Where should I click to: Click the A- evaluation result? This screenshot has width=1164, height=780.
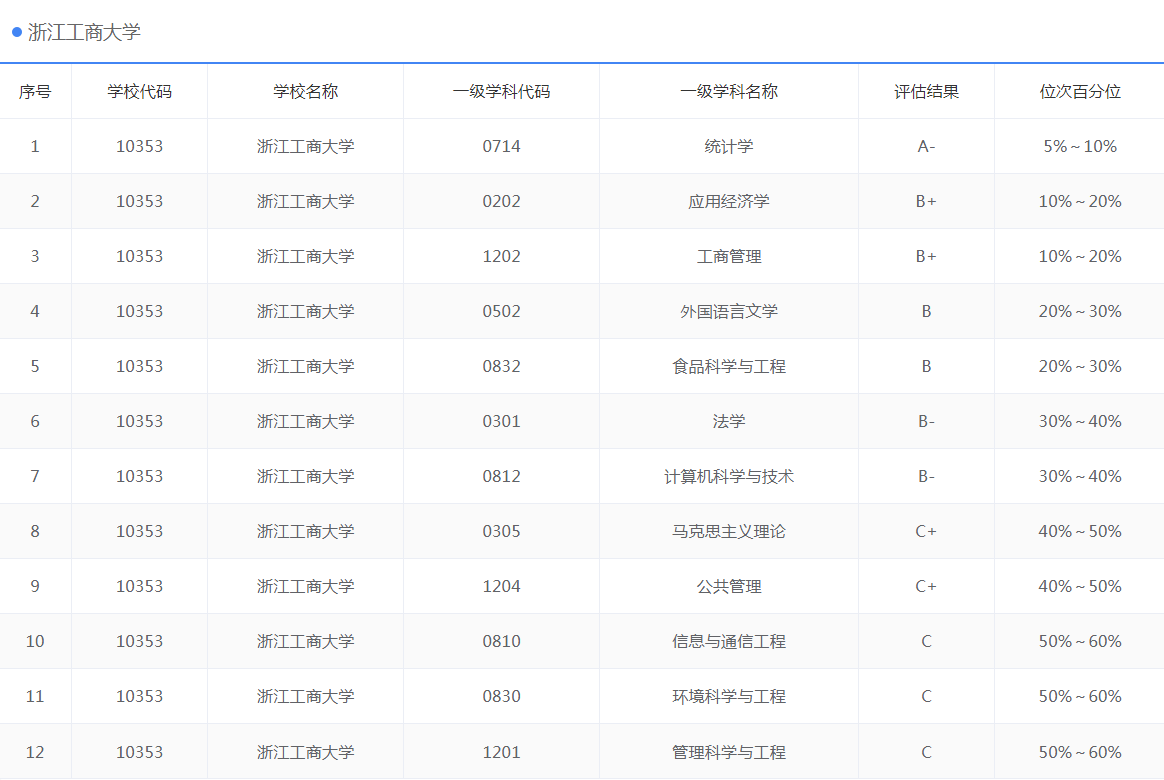[x=926, y=146]
